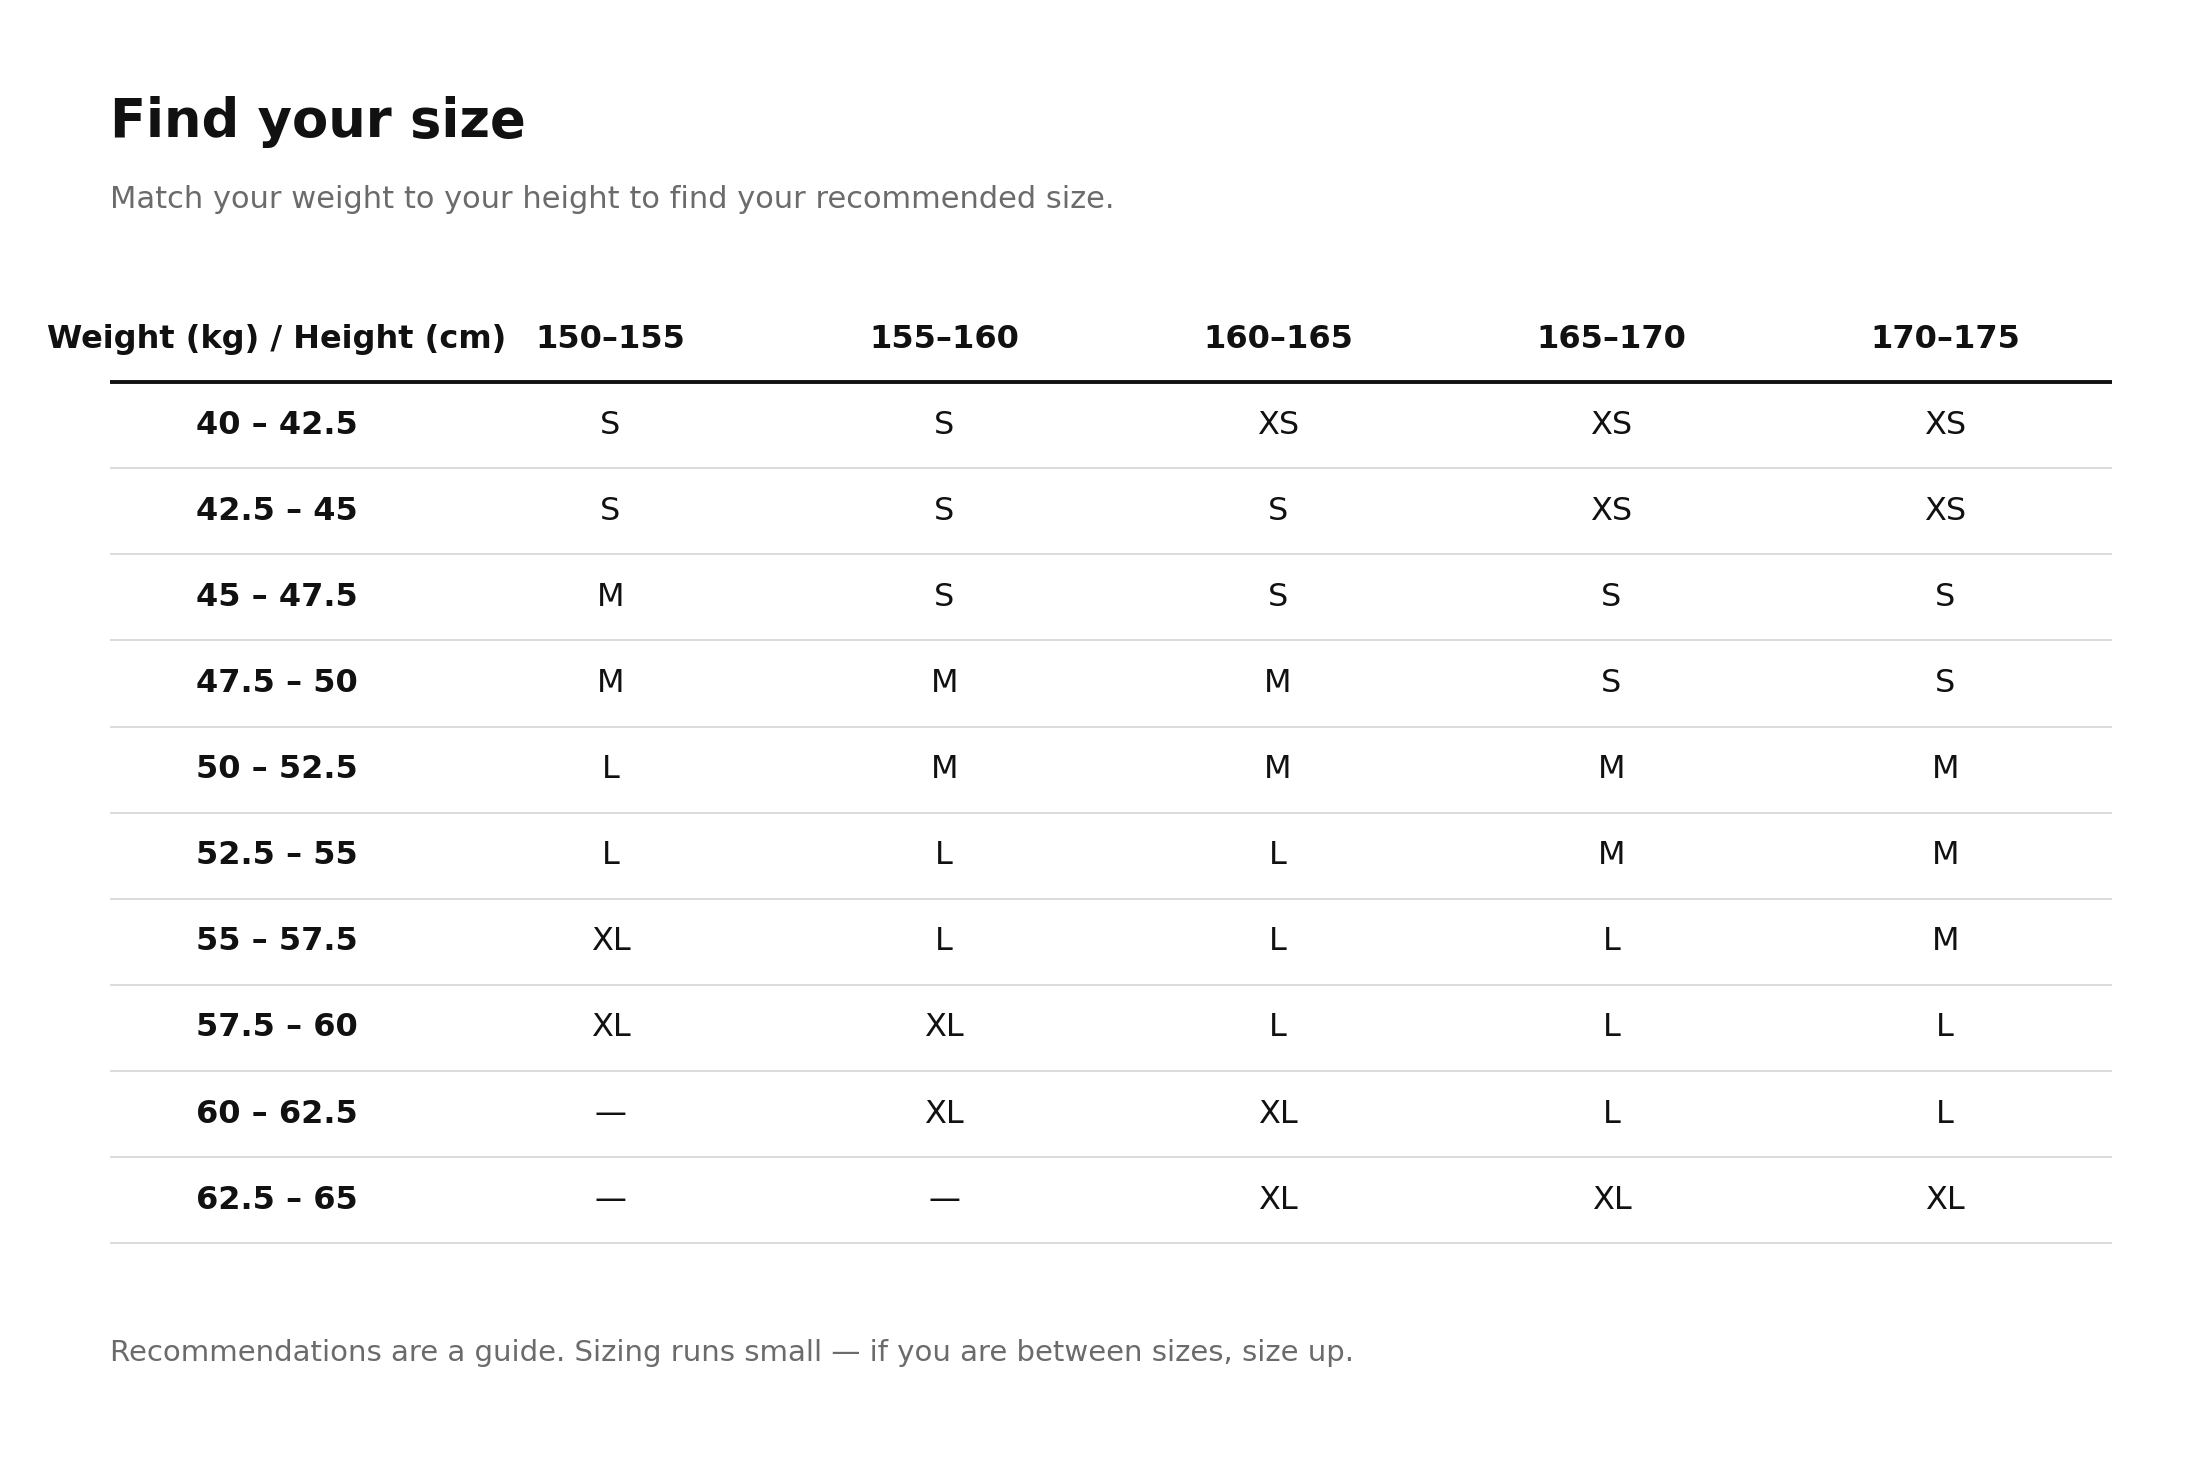This screenshot has width=2200, height=1480.
Task: Click the 155–160 column header
Action: click(x=944, y=339)
